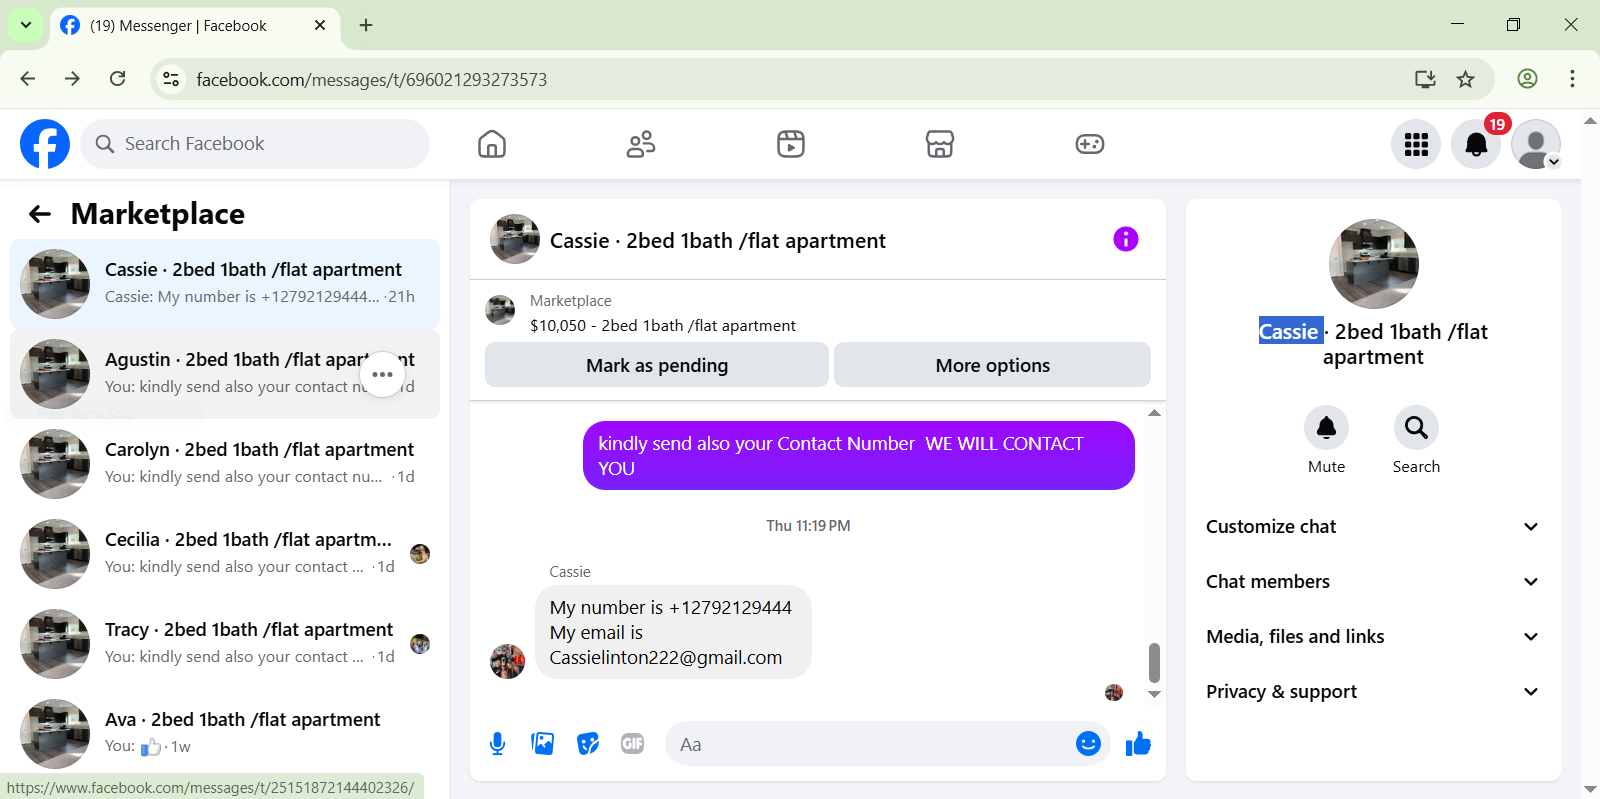Expand Chat members section
The image size is (1600, 799).
(1373, 582)
